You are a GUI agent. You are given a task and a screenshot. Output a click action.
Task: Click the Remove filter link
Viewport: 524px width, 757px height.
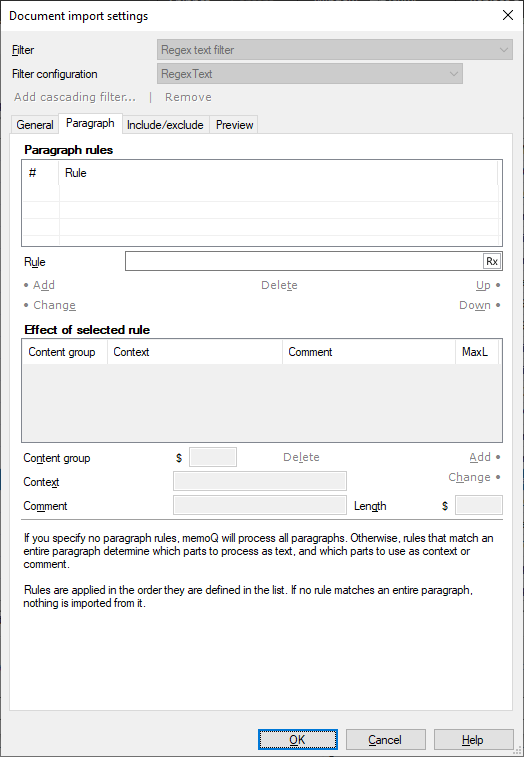point(188,97)
